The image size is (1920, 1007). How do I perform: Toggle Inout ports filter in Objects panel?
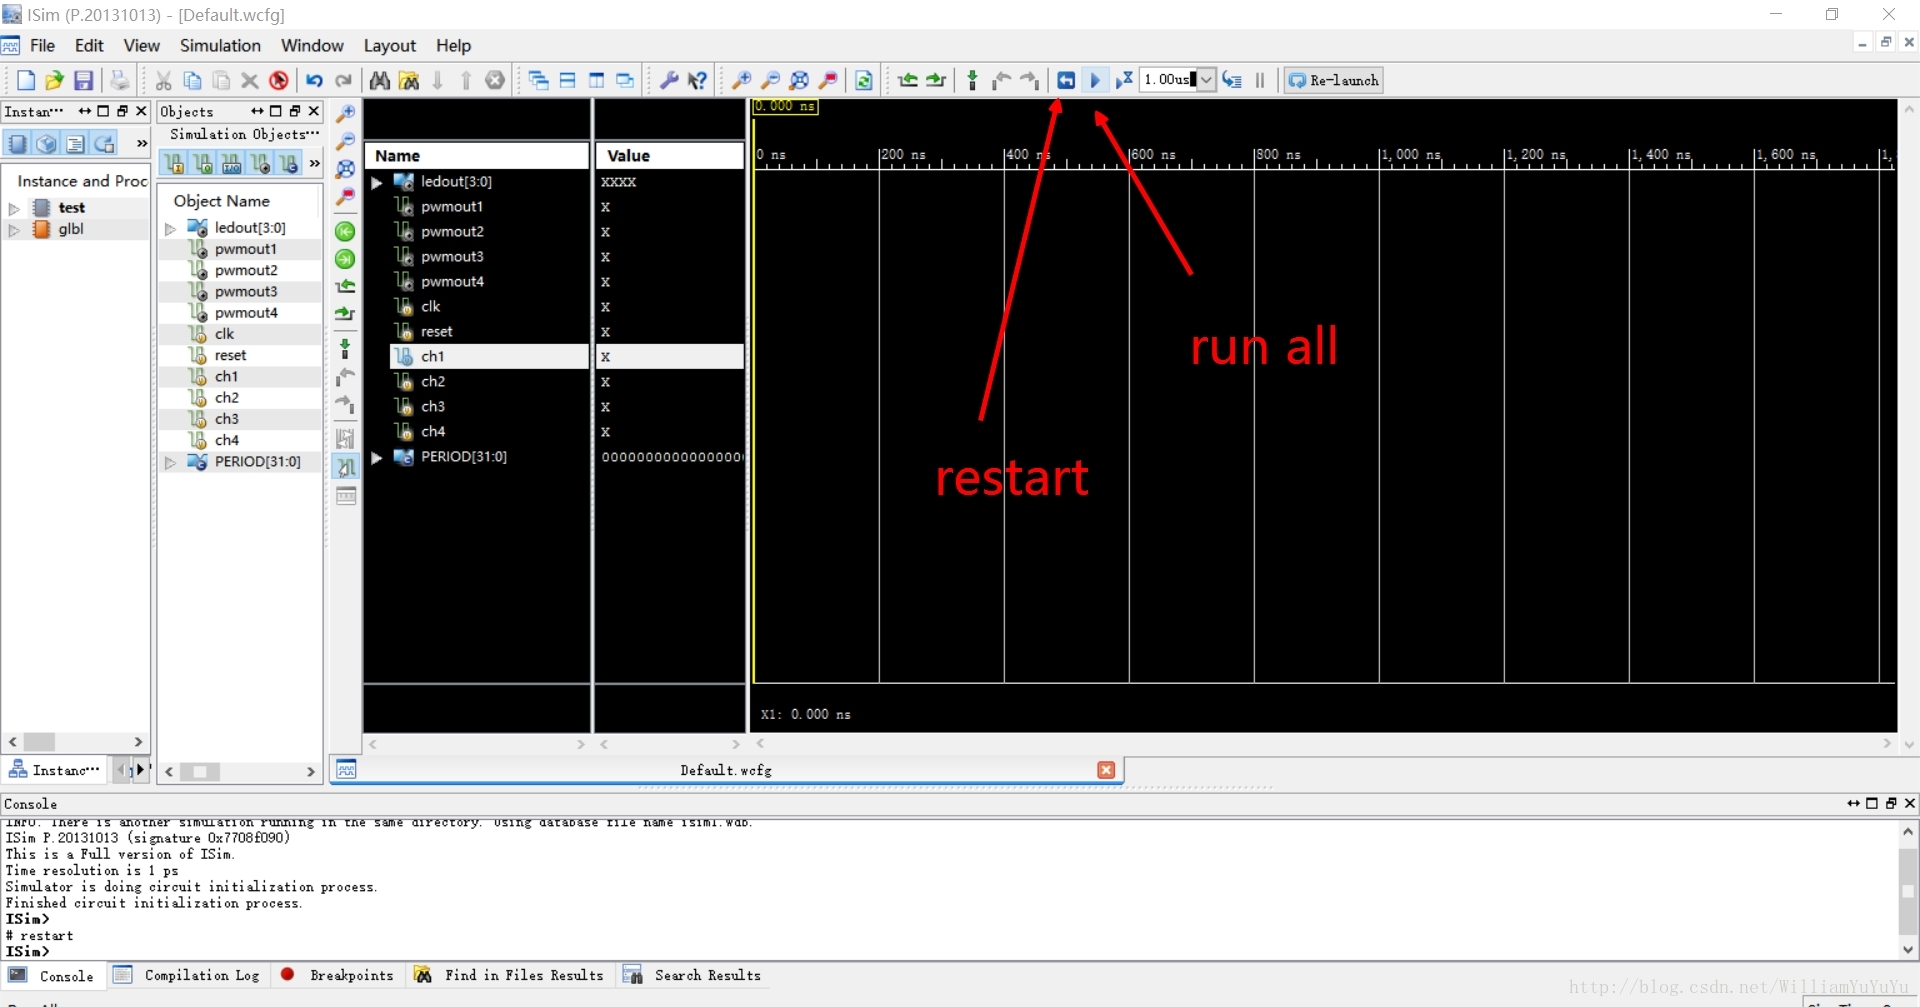click(x=232, y=163)
